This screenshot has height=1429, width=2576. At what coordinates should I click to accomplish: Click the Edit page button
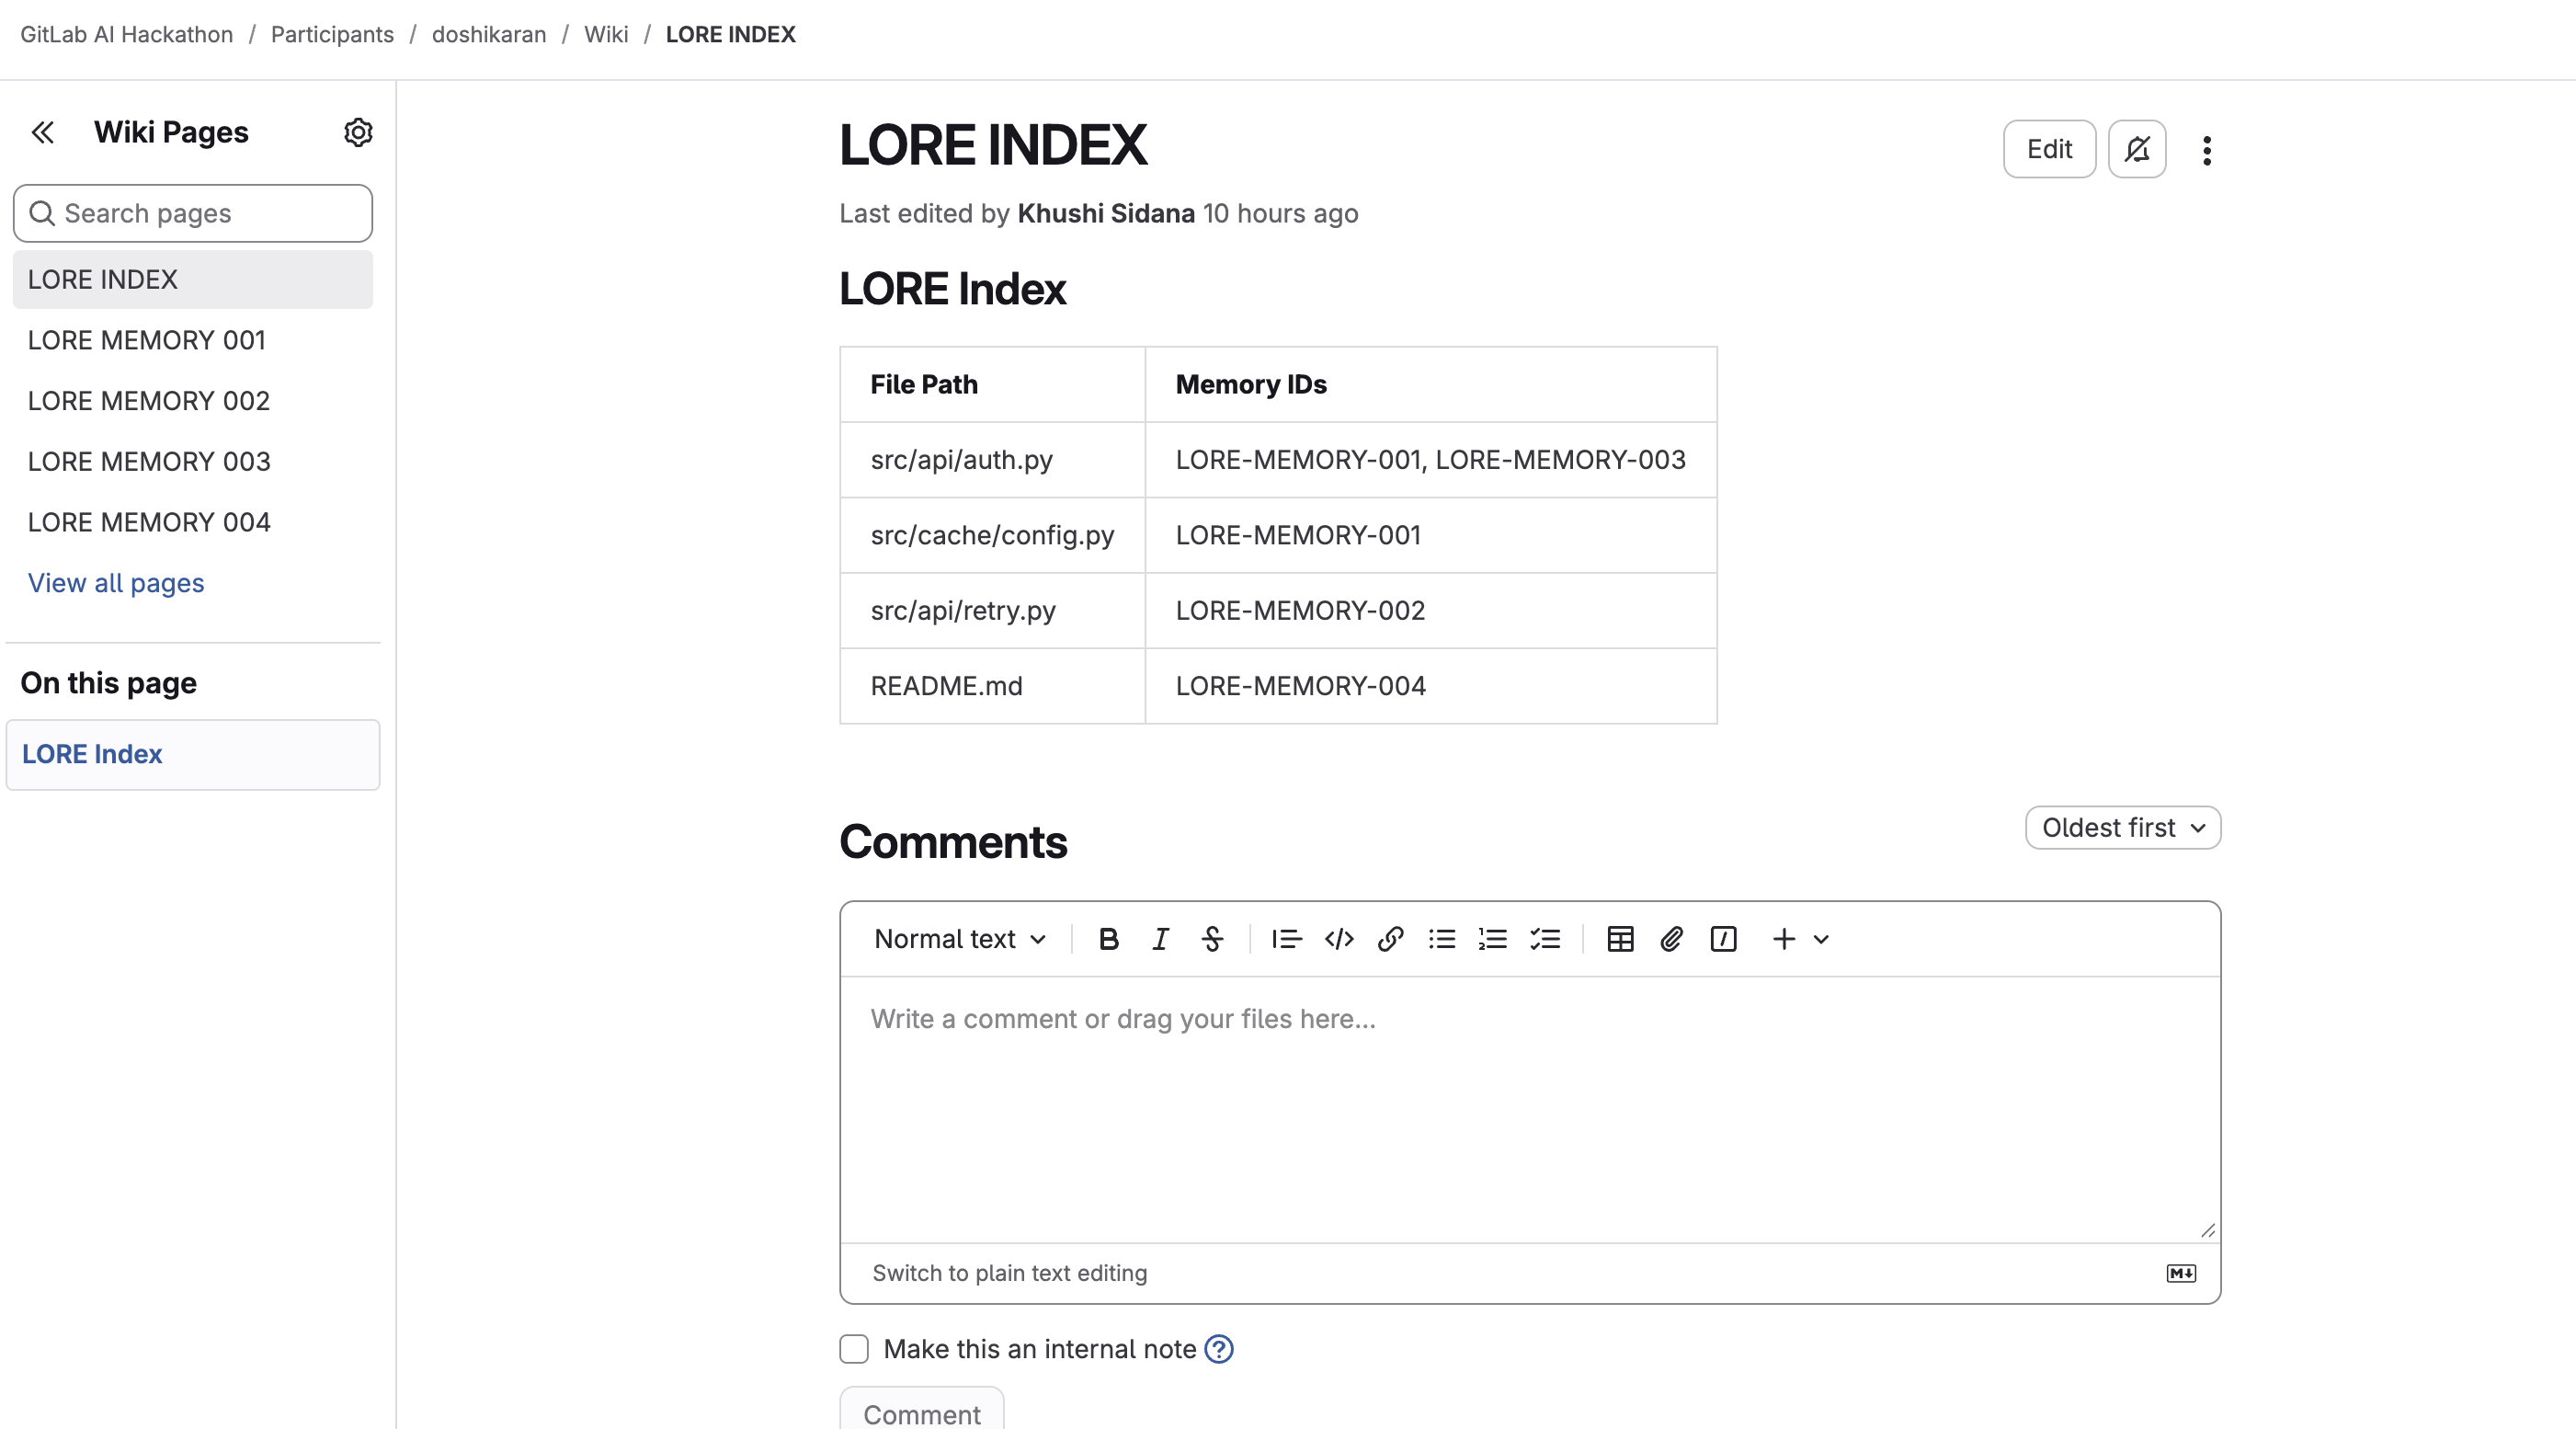point(2049,149)
